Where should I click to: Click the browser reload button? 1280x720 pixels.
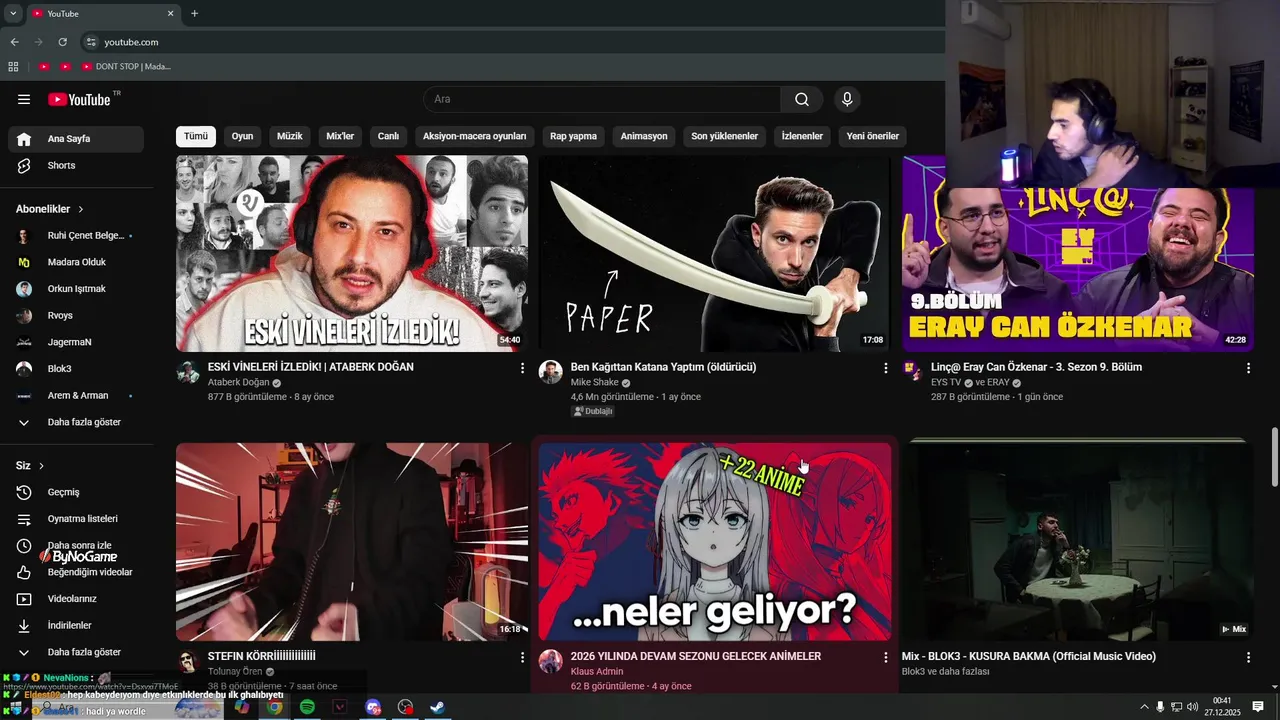point(62,42)
